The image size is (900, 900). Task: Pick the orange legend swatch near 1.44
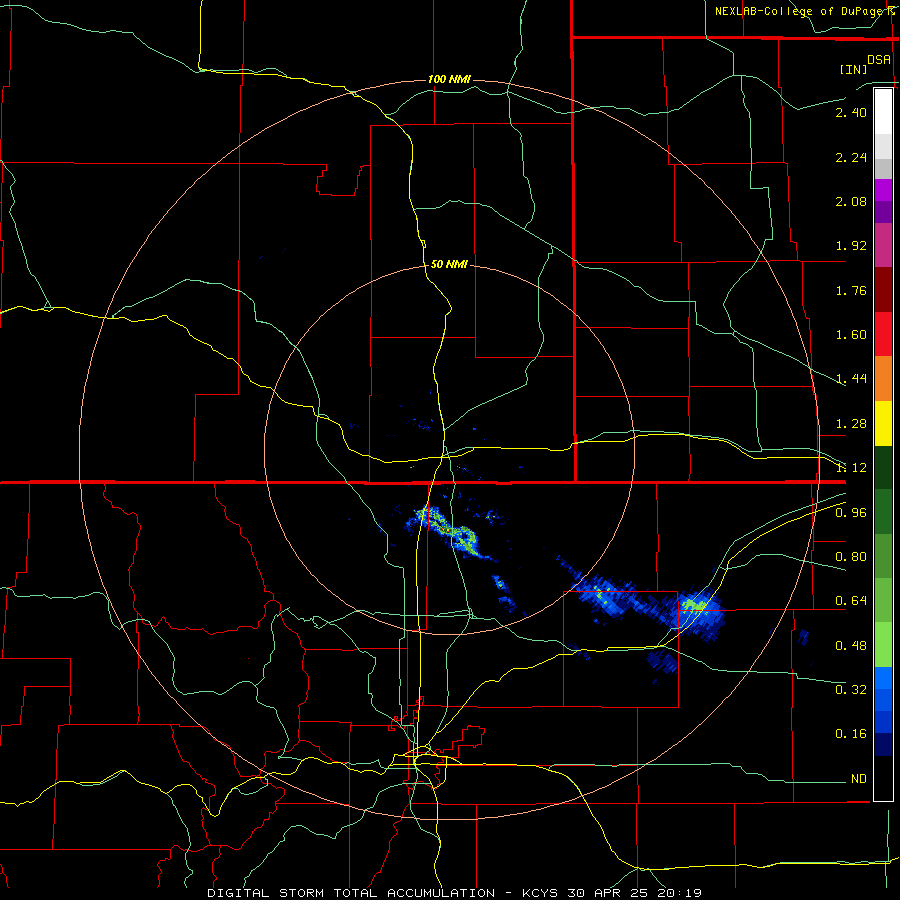[x=883, y=379]
